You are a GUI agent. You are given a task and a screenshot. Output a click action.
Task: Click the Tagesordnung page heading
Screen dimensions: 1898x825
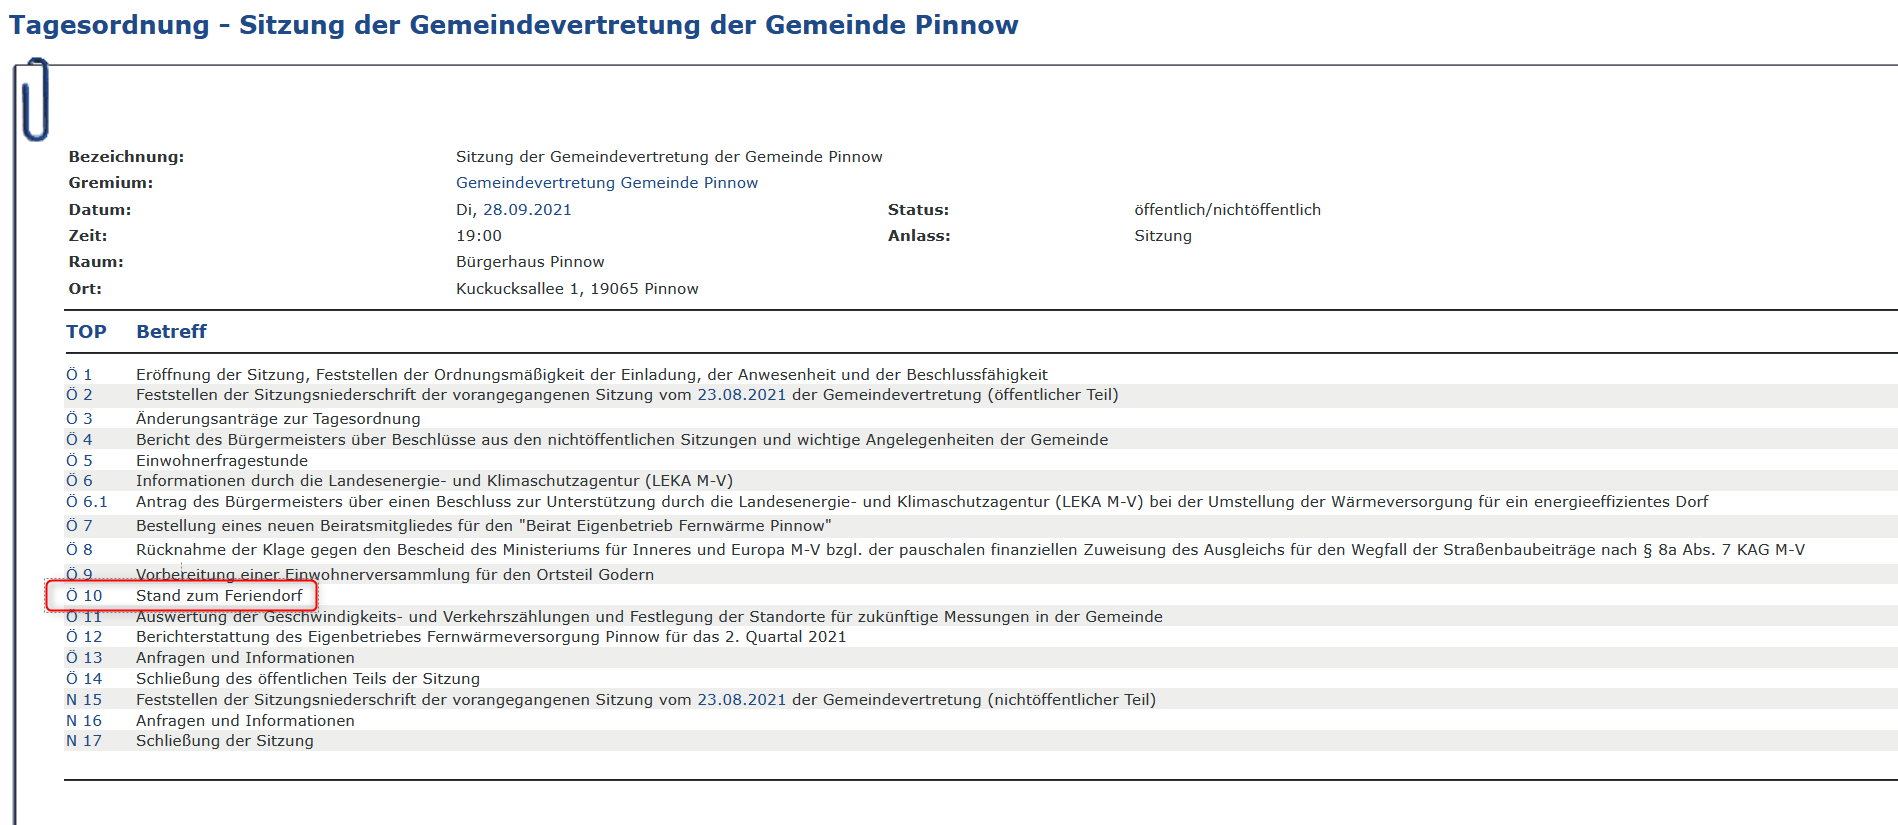pyautogui.click(x=513, y=25)
